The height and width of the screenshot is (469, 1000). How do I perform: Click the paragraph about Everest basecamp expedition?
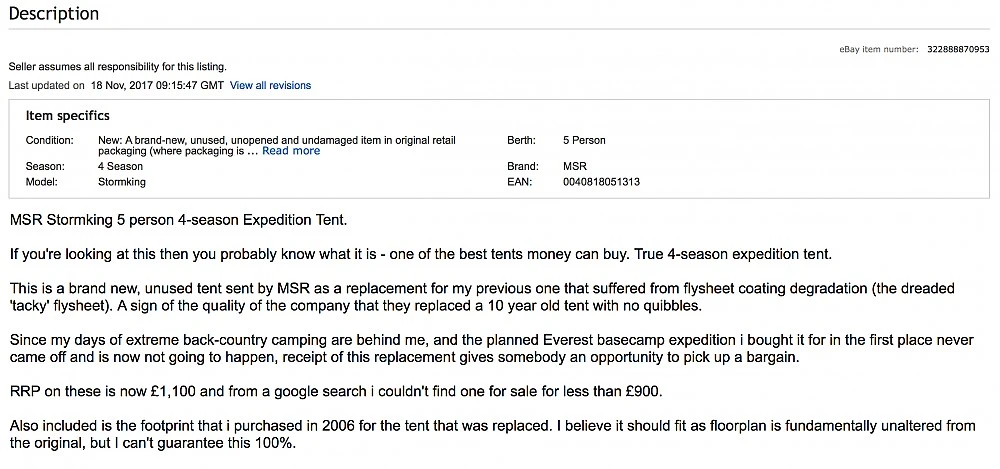(490, 349)
